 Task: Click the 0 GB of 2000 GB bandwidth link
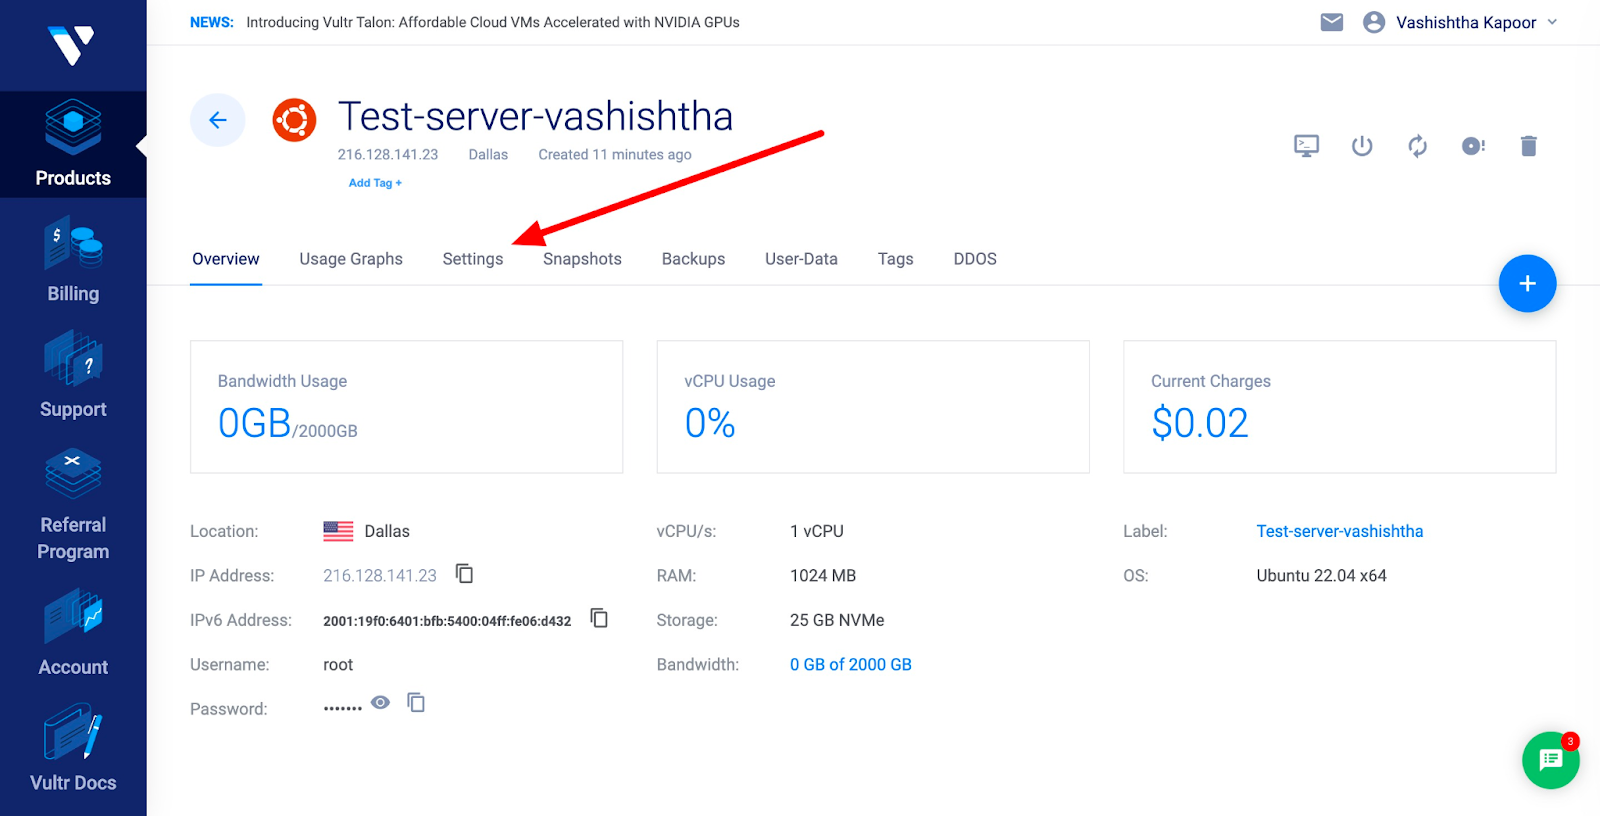click(851, 665)
